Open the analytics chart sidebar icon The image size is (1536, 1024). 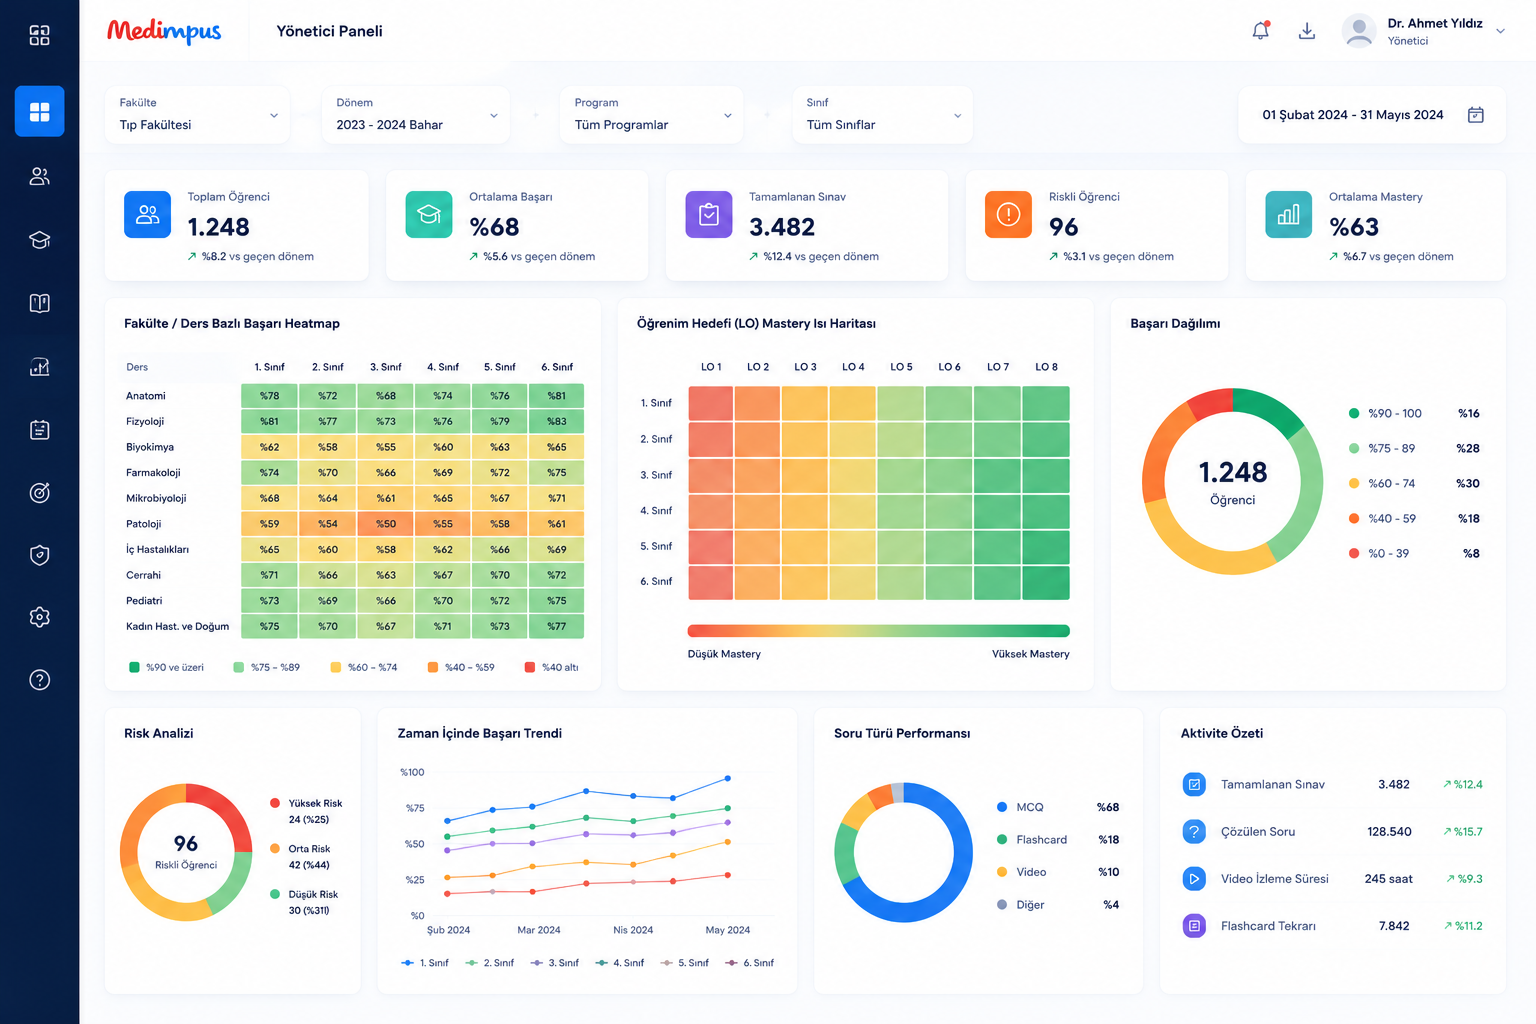pyautogui.click(x=39, y=367)
